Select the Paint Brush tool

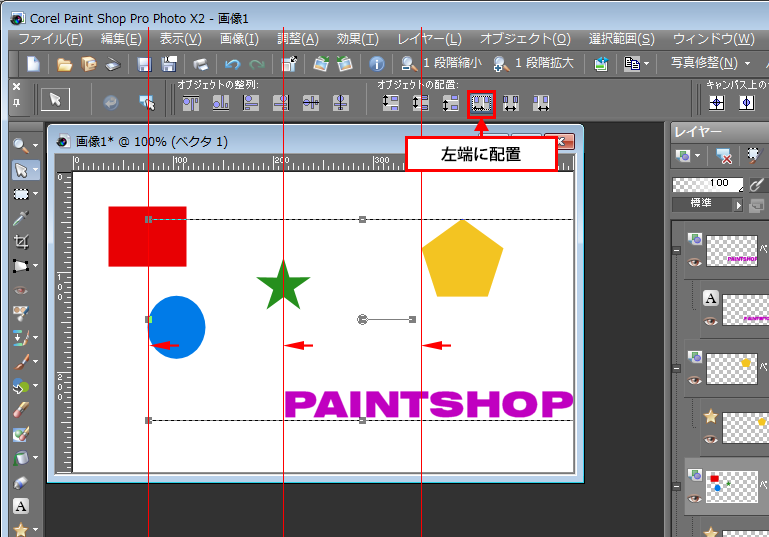(21, 362)
